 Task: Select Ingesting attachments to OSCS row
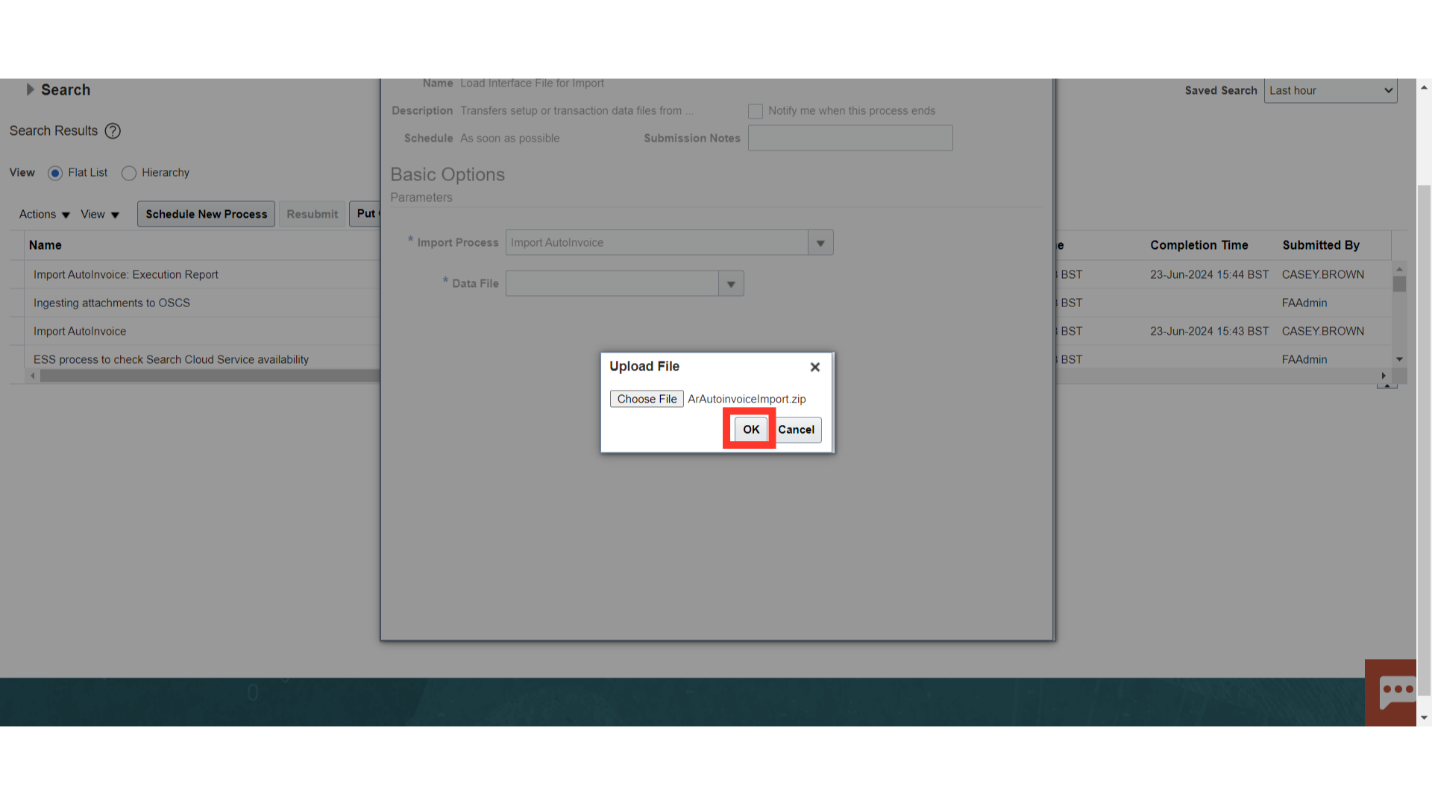tap(111, 302)
